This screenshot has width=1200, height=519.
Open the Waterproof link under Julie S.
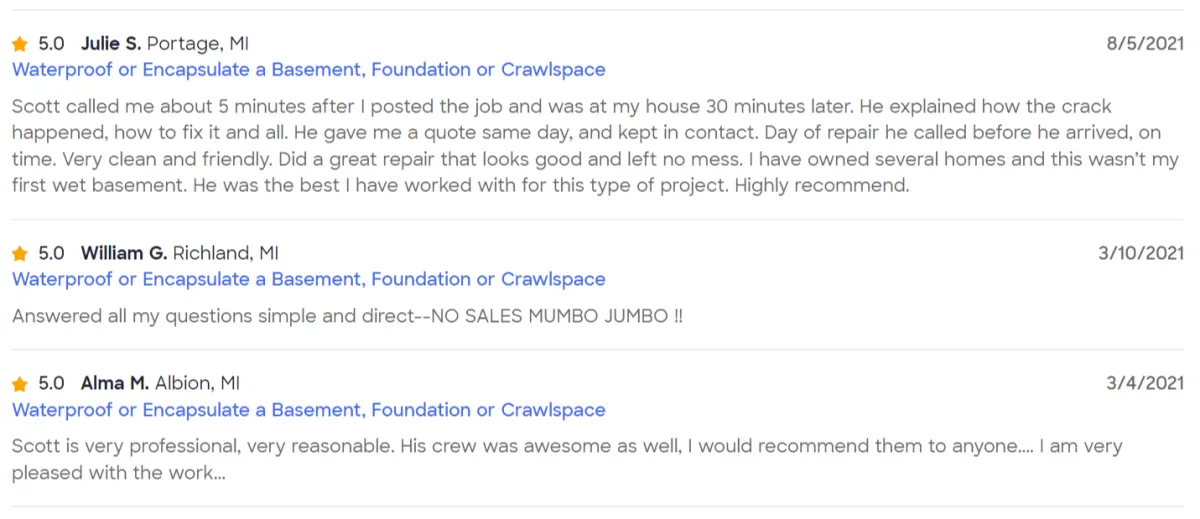click(309, 70)
